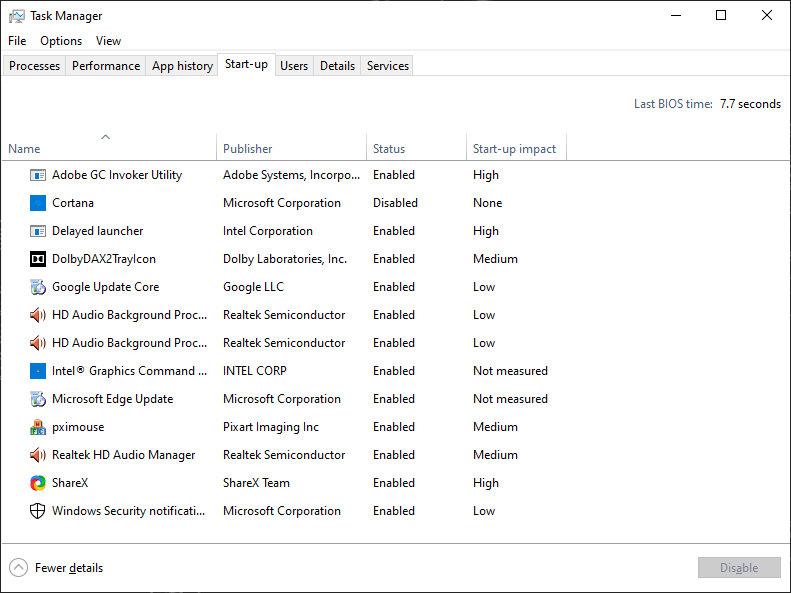Screen dimensions: 791x593
Task: Click the Intel Graphics Command icon
Action: (x=38, y=371)
